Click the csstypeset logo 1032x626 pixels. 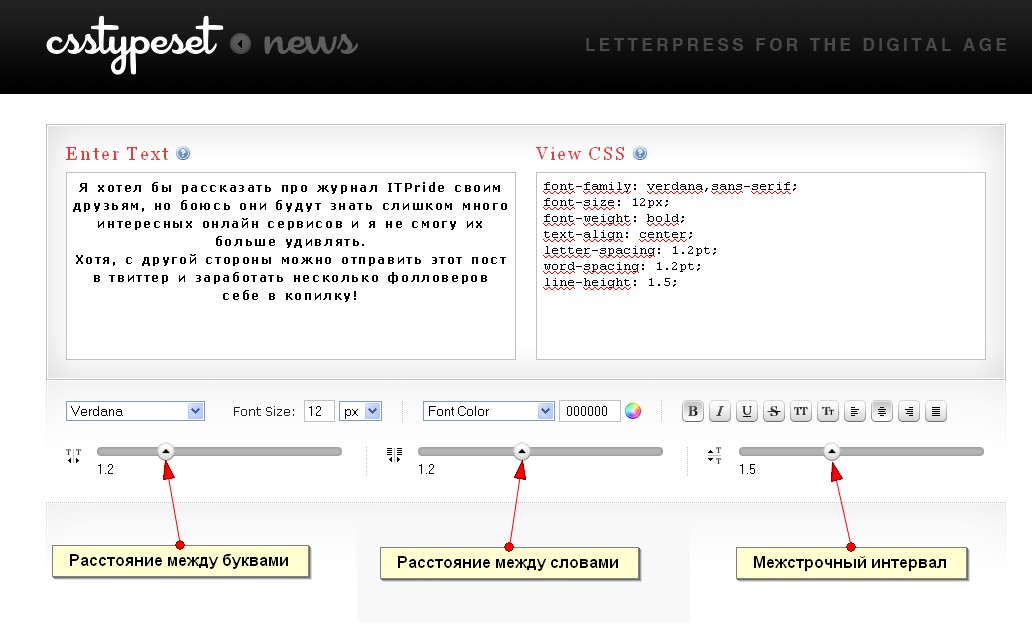click(x=131, y=44)
